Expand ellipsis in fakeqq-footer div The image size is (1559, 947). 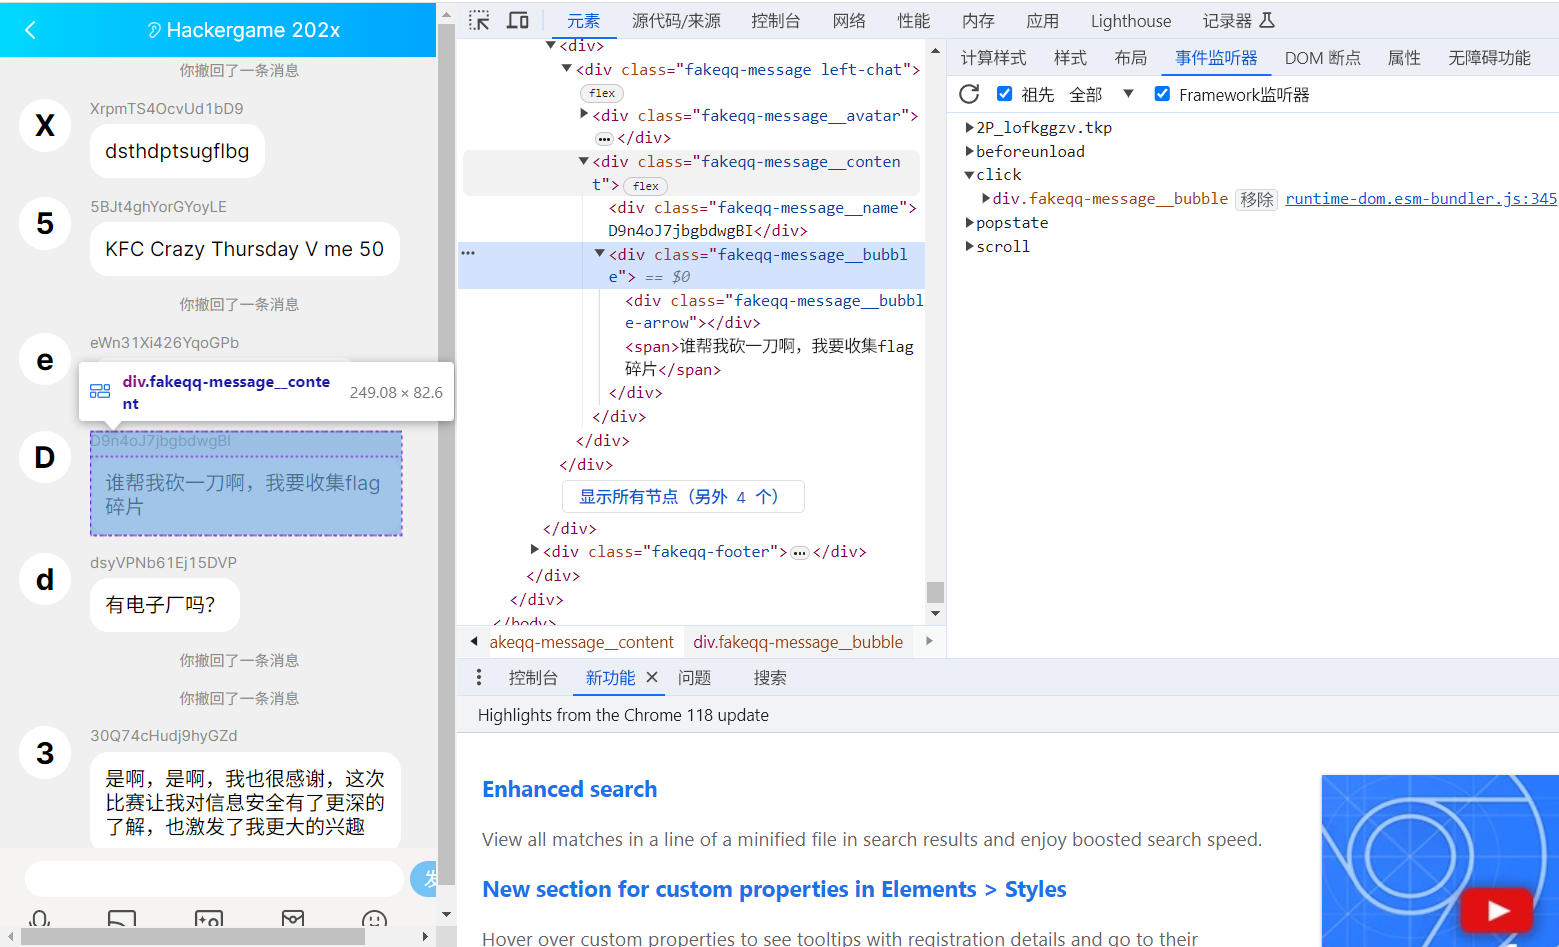pyautogui.click(x=800, y=553)
